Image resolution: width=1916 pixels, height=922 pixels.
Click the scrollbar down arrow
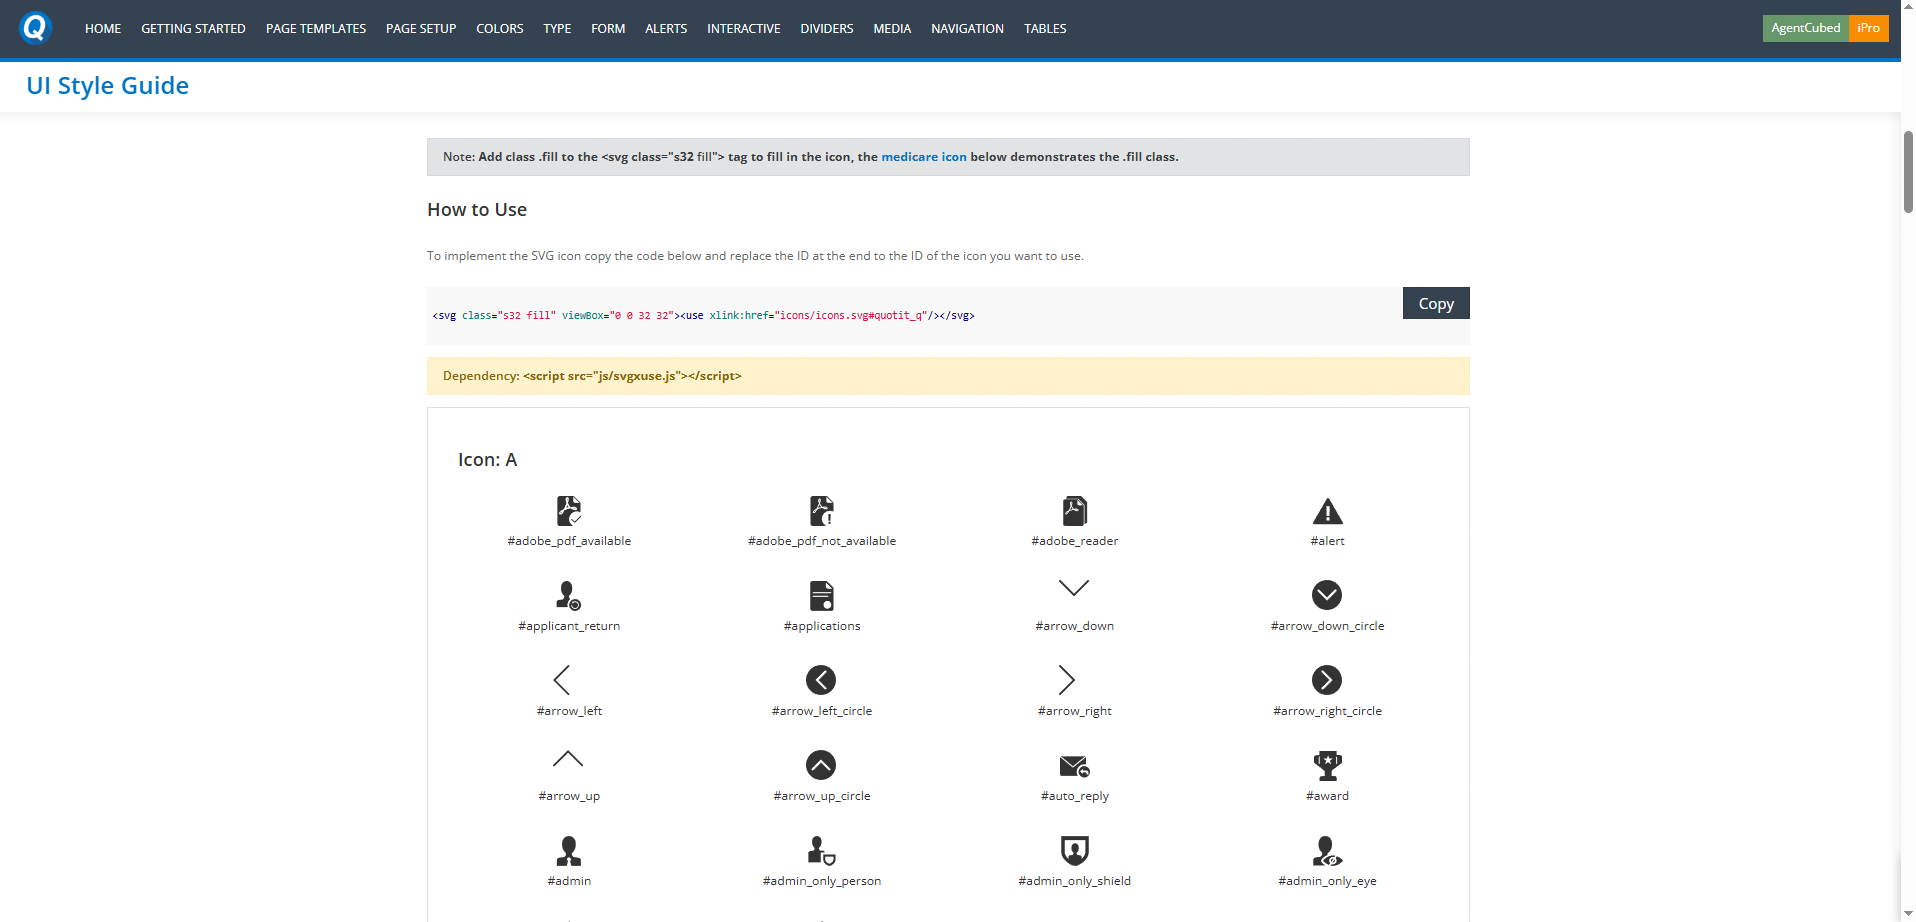click(1908, 914)
